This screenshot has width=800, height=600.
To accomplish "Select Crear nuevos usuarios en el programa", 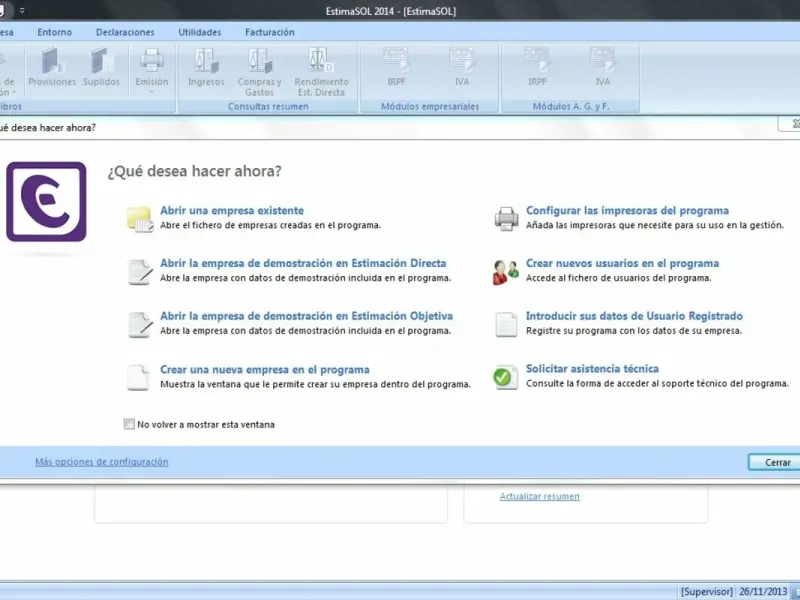I will pyautogui.click(x=622, y=263).
